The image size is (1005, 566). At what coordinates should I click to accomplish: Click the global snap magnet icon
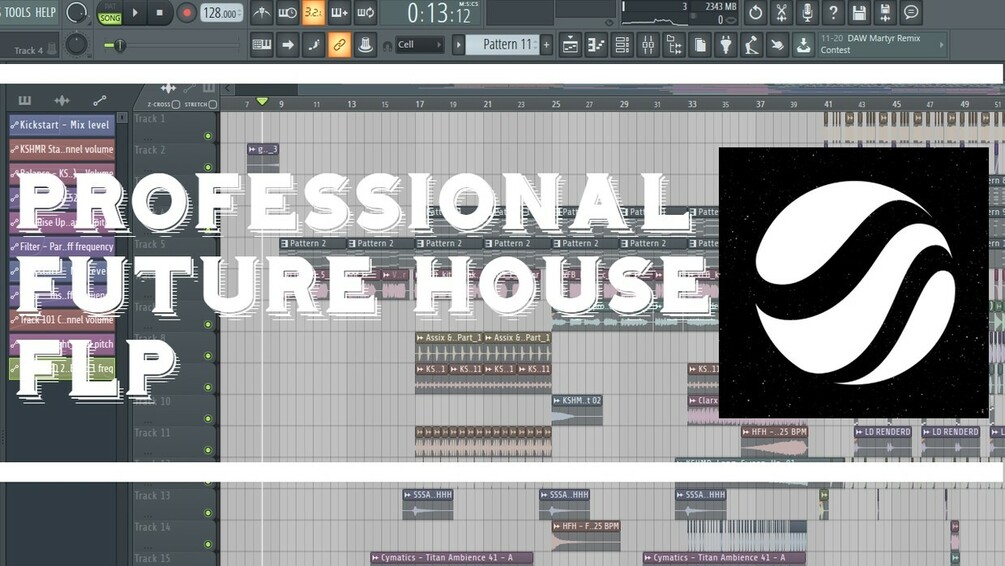point(387,46)
